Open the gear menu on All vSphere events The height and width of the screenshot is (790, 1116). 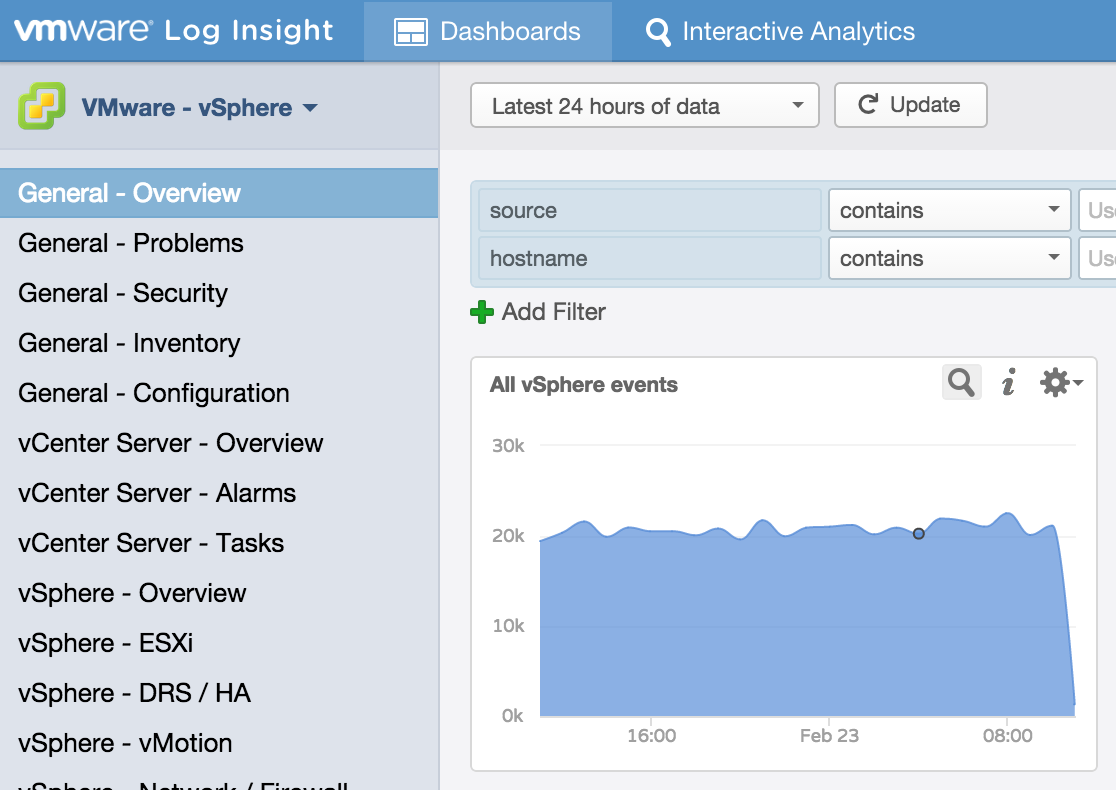[x=1060, y=382]
